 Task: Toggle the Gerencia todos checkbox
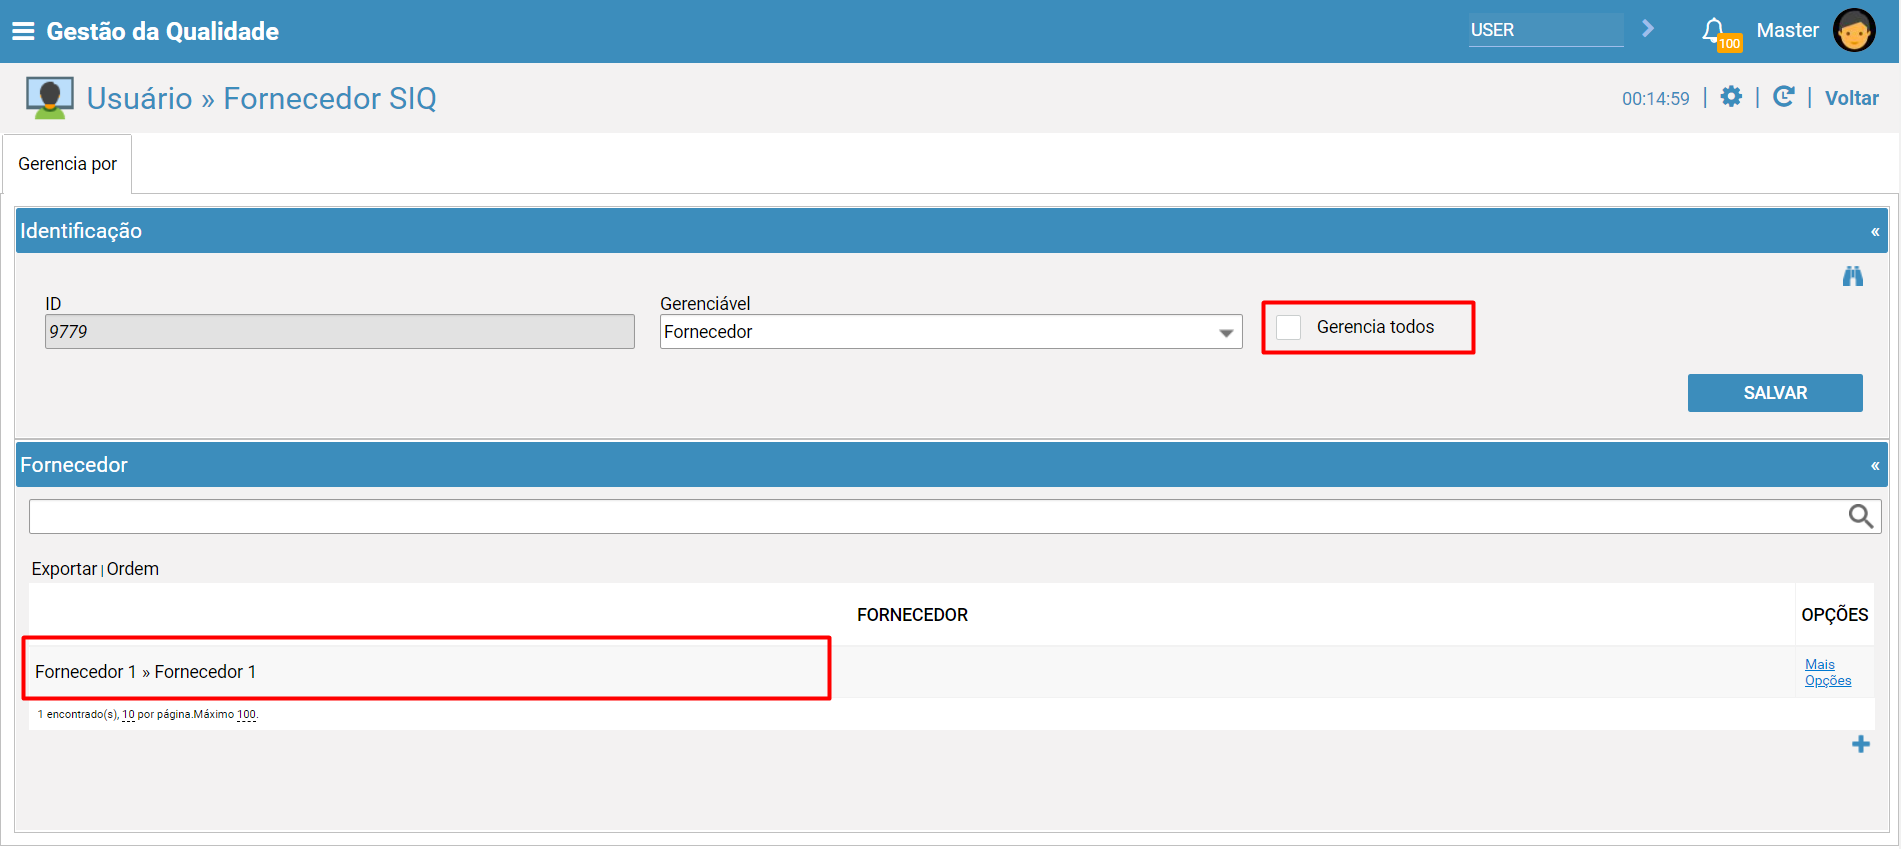(x=1289, y=327)
